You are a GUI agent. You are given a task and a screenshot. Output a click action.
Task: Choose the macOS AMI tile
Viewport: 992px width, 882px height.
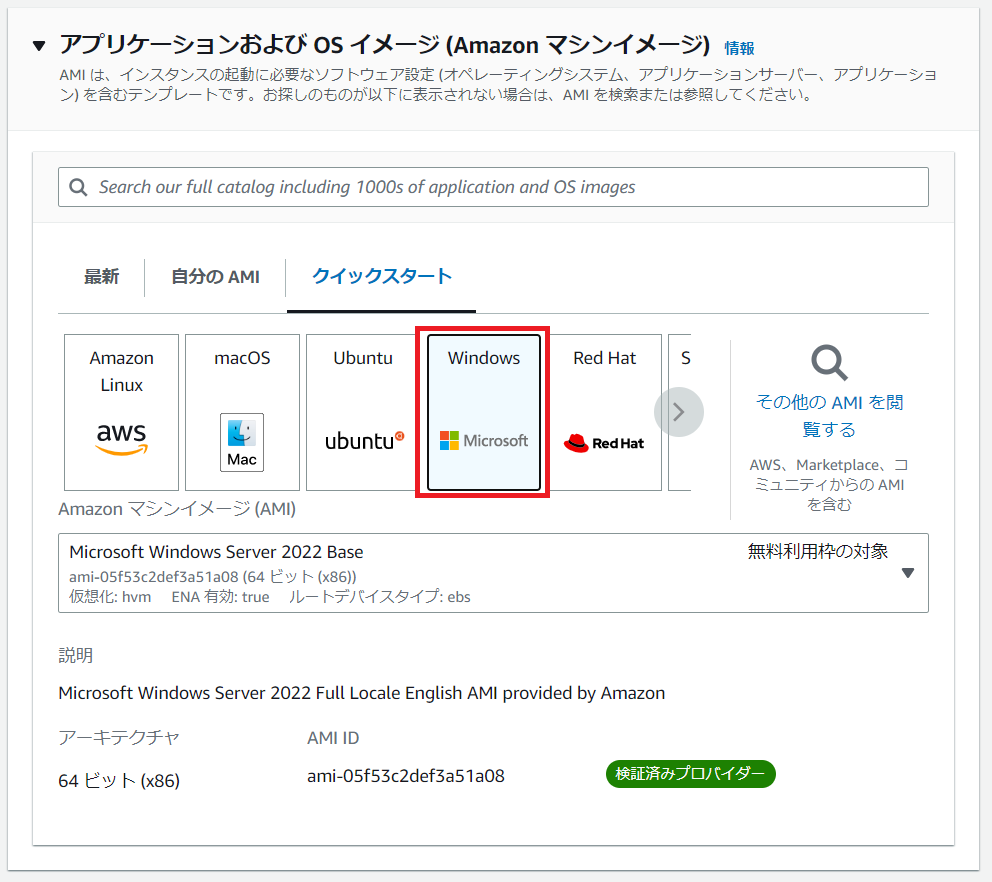coord(242,413)
